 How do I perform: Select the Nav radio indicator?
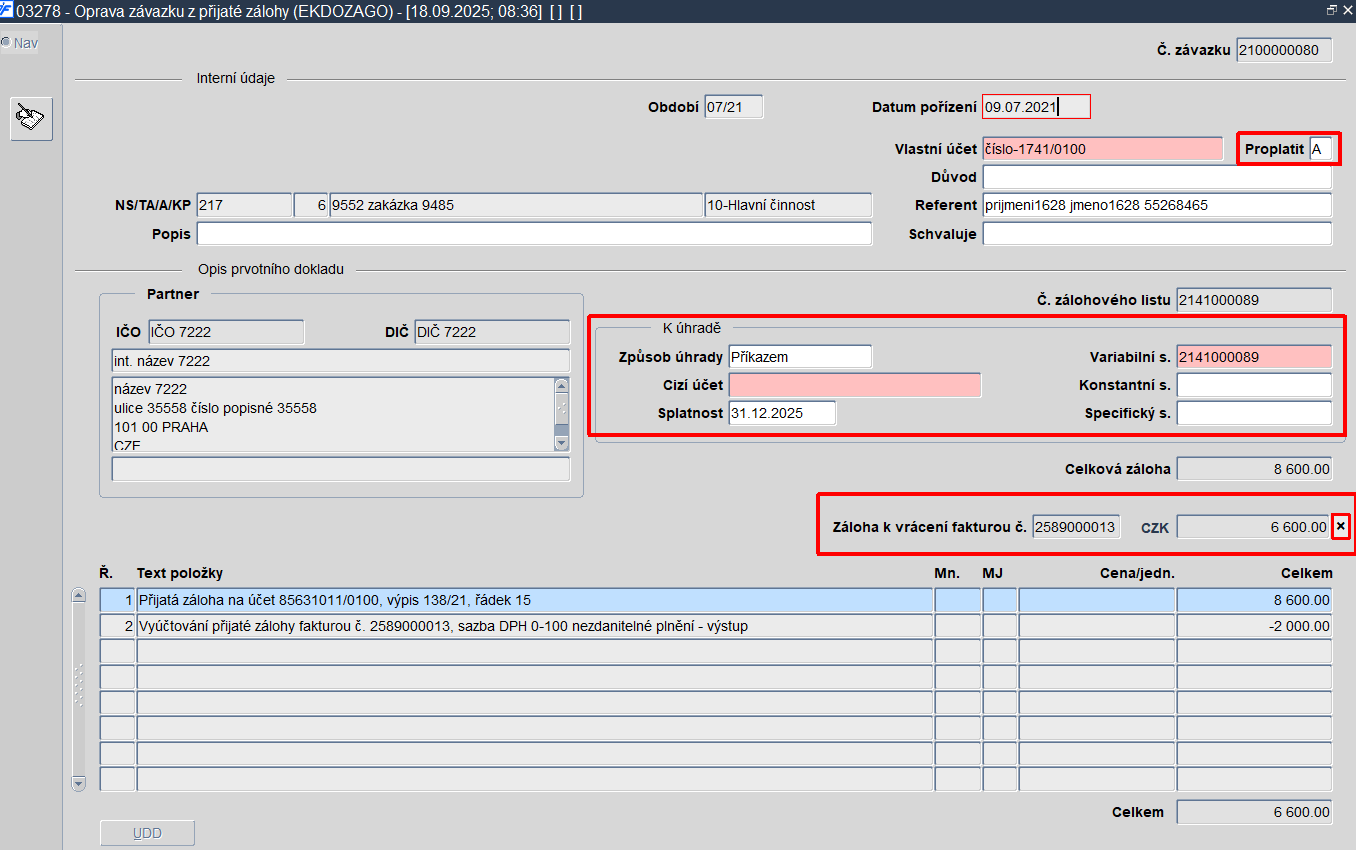coord(6,42)
